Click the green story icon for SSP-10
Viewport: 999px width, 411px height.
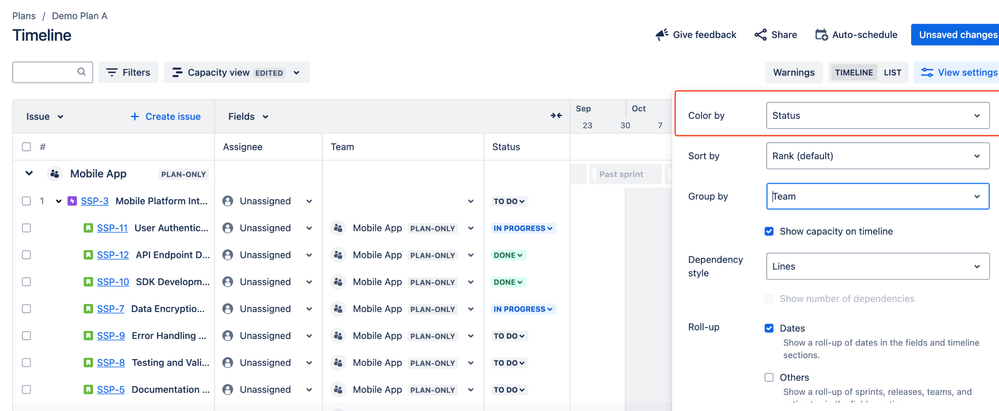[89, 282]
